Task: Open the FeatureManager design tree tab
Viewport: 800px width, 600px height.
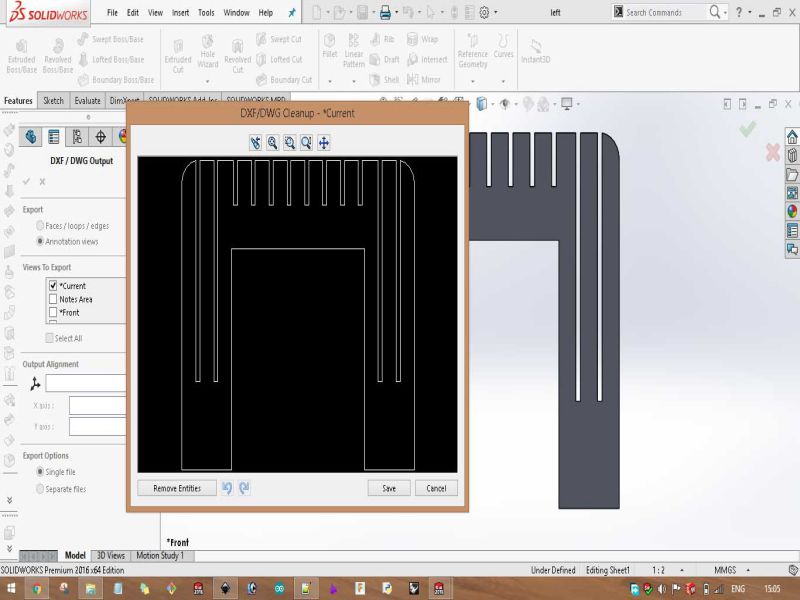Action: click(31, 137)
